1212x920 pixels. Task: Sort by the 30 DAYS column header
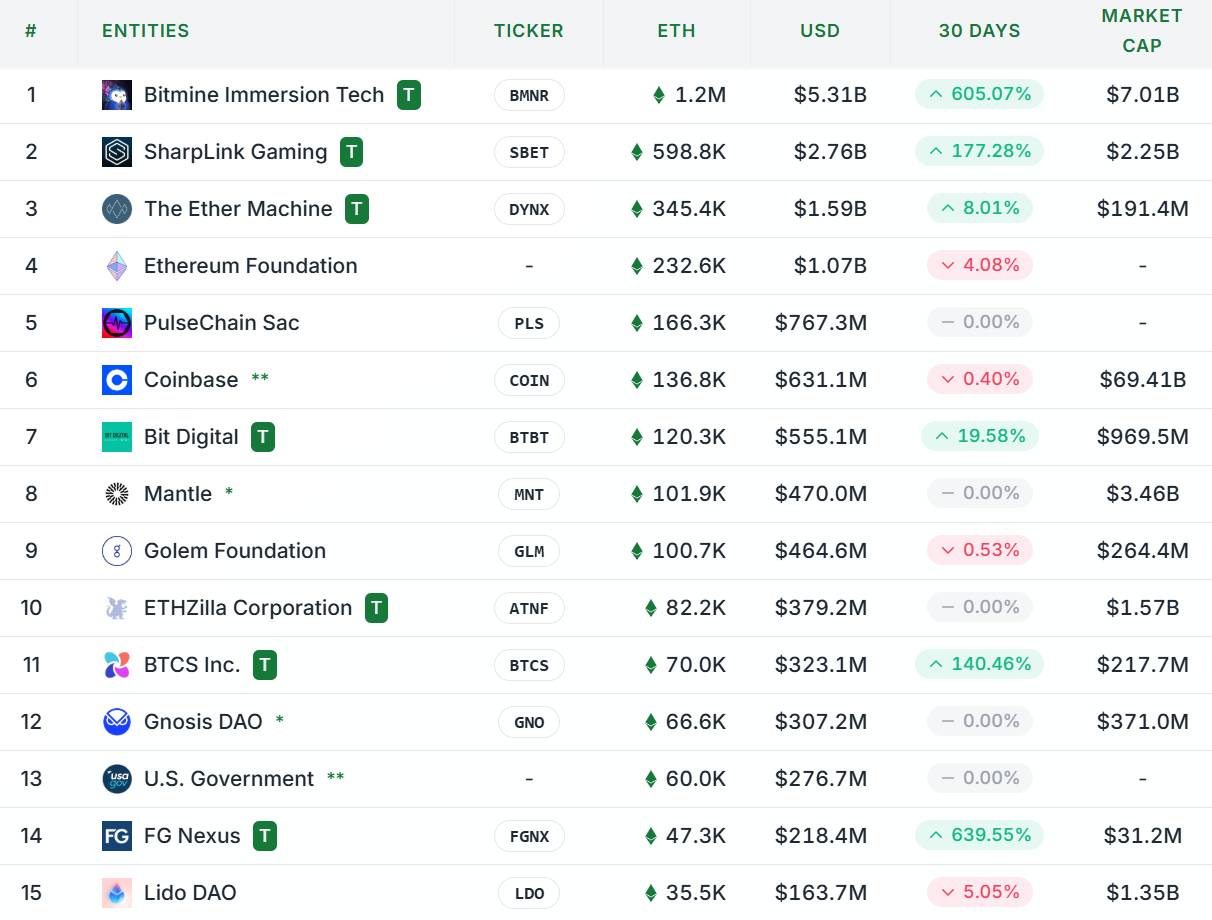coord(980,31)
